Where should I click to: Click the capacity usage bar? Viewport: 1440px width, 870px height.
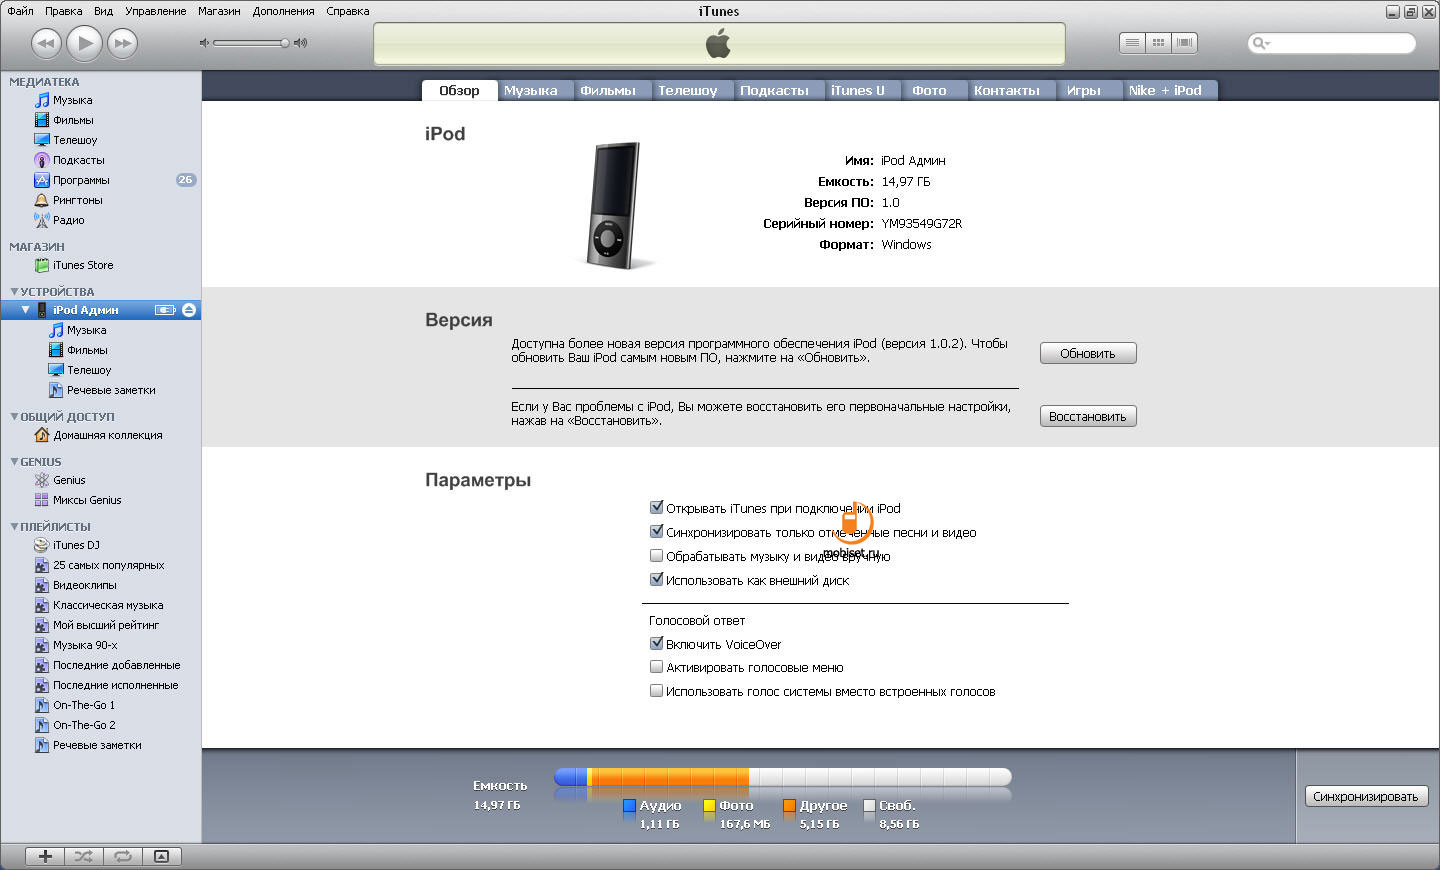(x=783, y=777)
